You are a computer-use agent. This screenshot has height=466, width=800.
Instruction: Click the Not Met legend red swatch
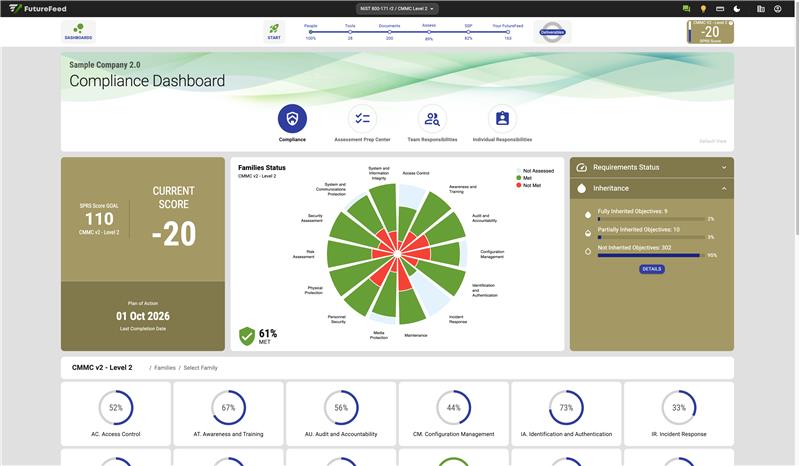[x=519, y=185]
